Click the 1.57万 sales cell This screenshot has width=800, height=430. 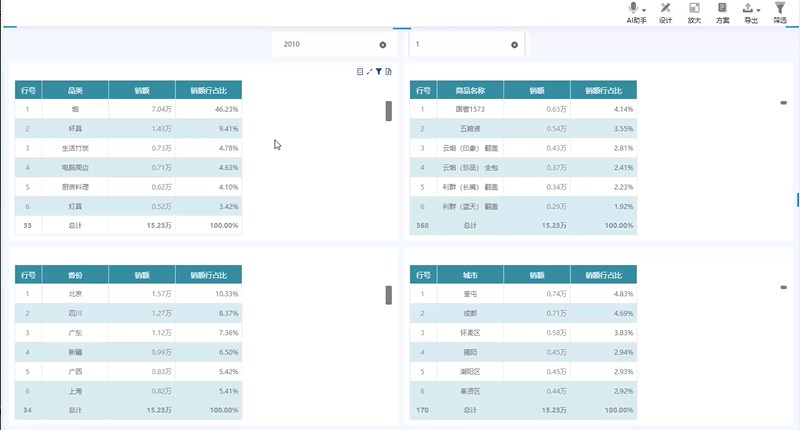(x=142, y=294)
